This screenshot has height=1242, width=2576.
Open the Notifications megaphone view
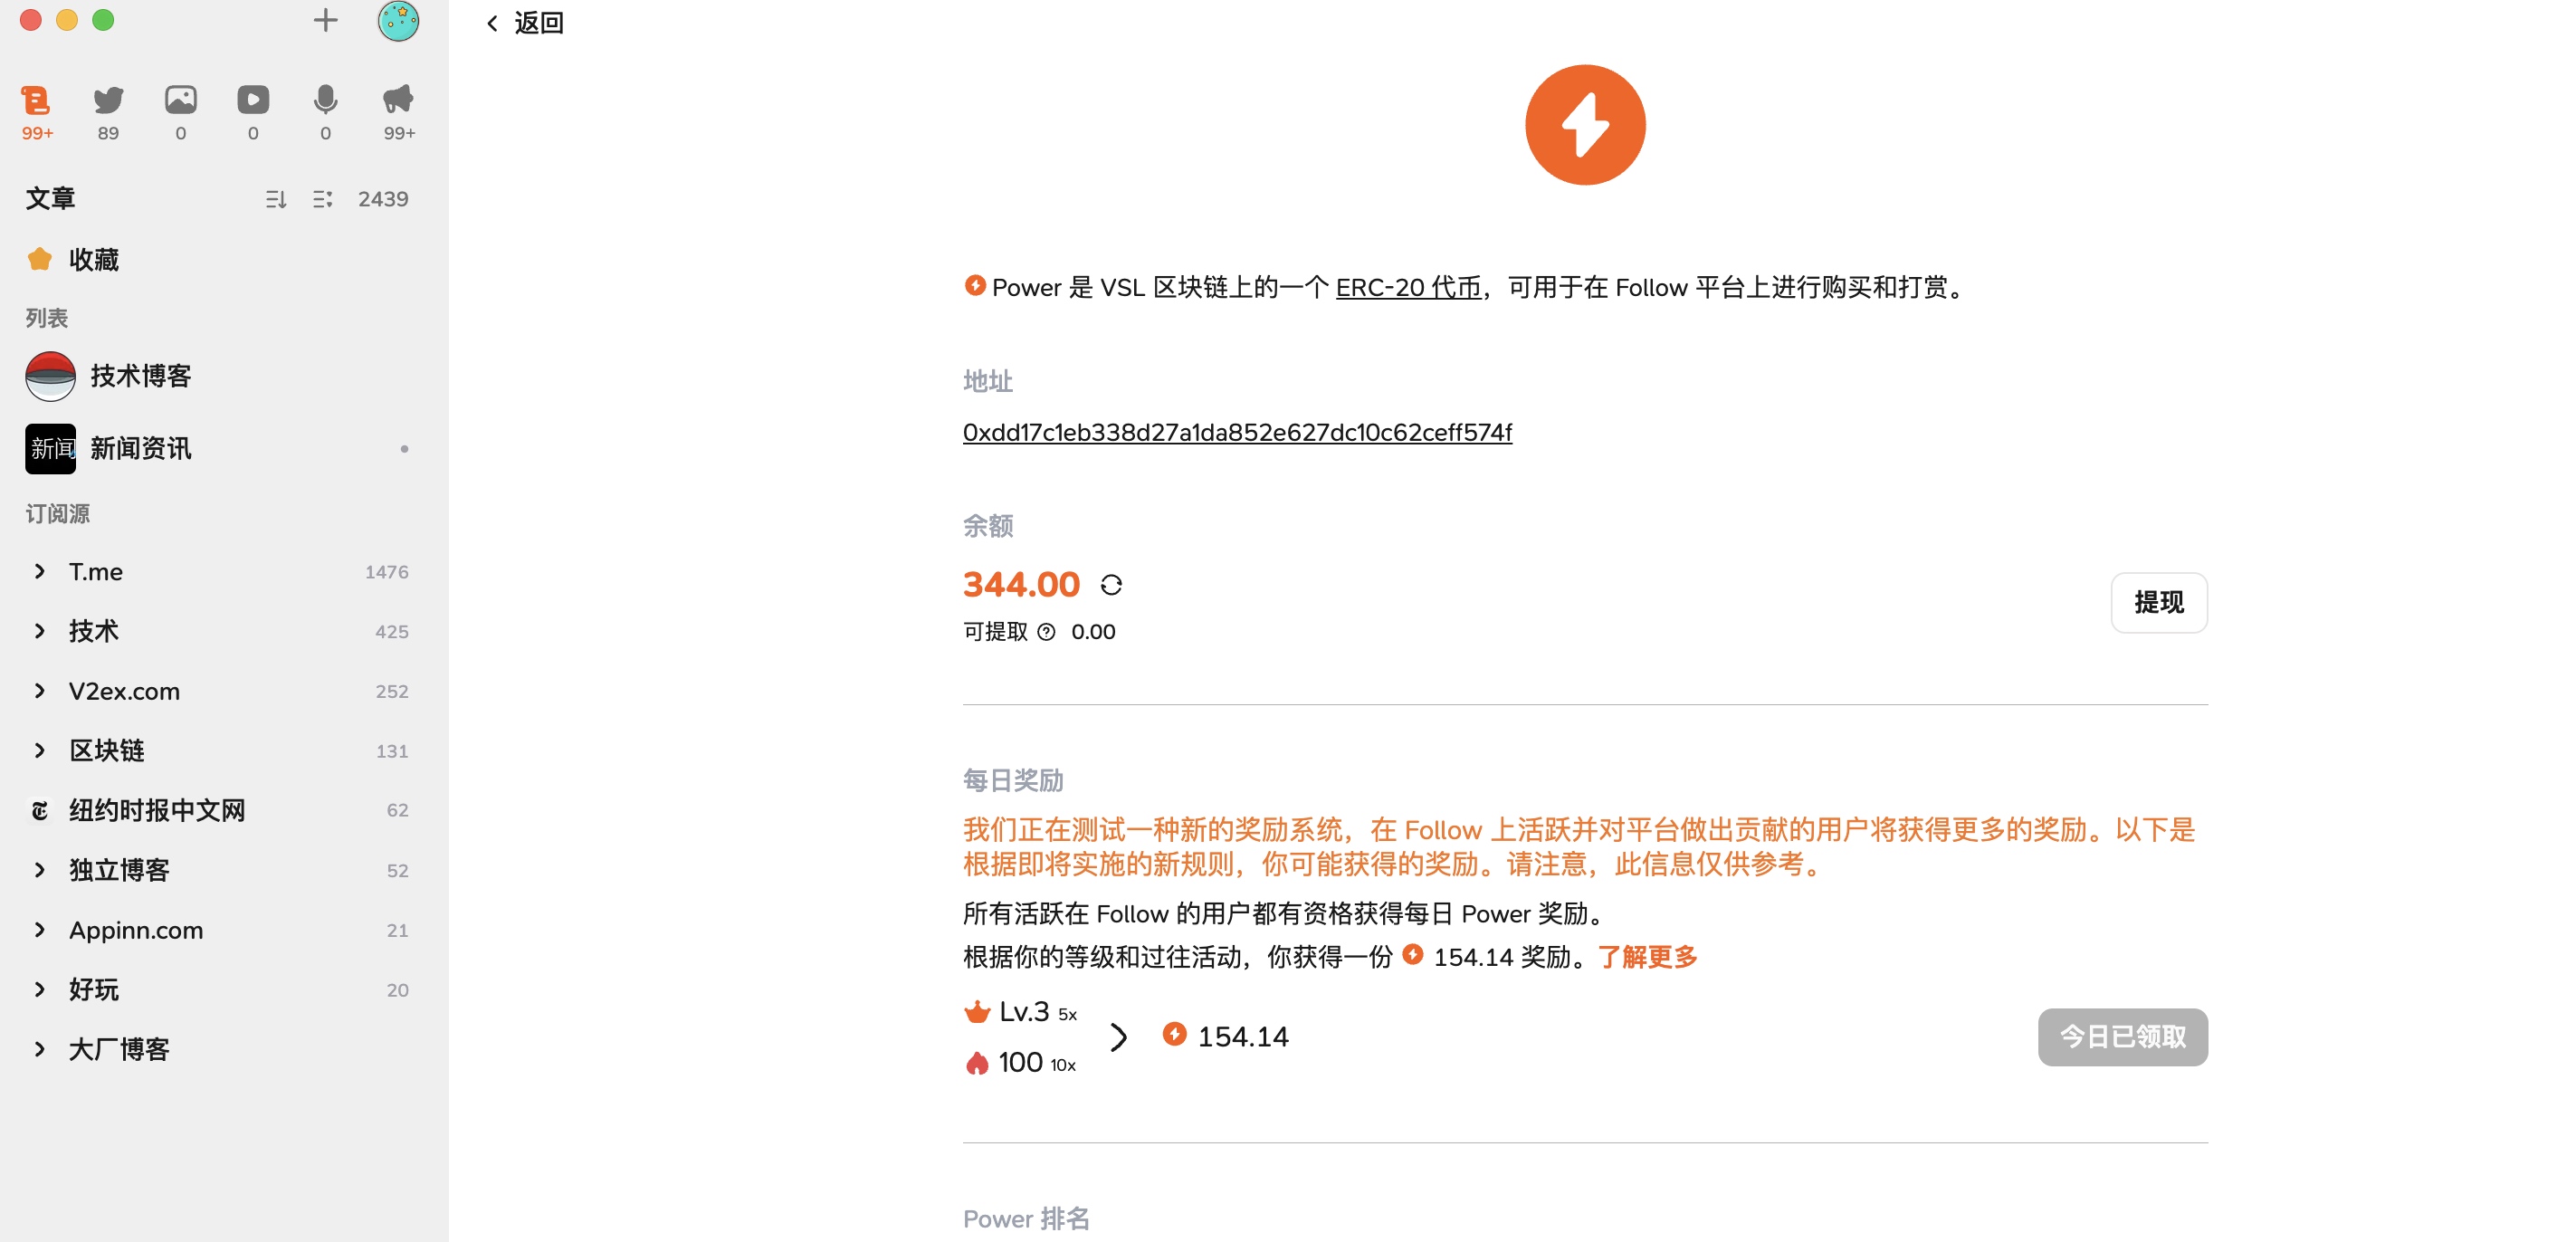coord(398,100)
